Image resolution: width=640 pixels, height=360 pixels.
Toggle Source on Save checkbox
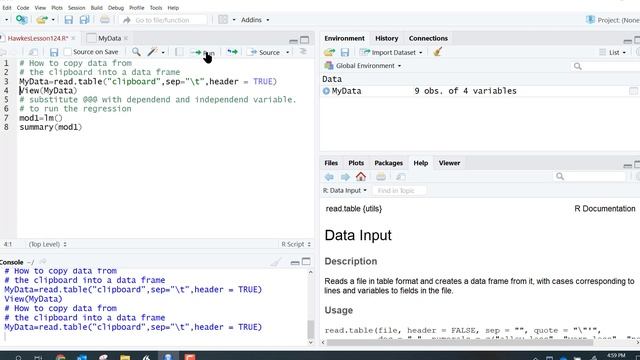[x=68, y=52]
